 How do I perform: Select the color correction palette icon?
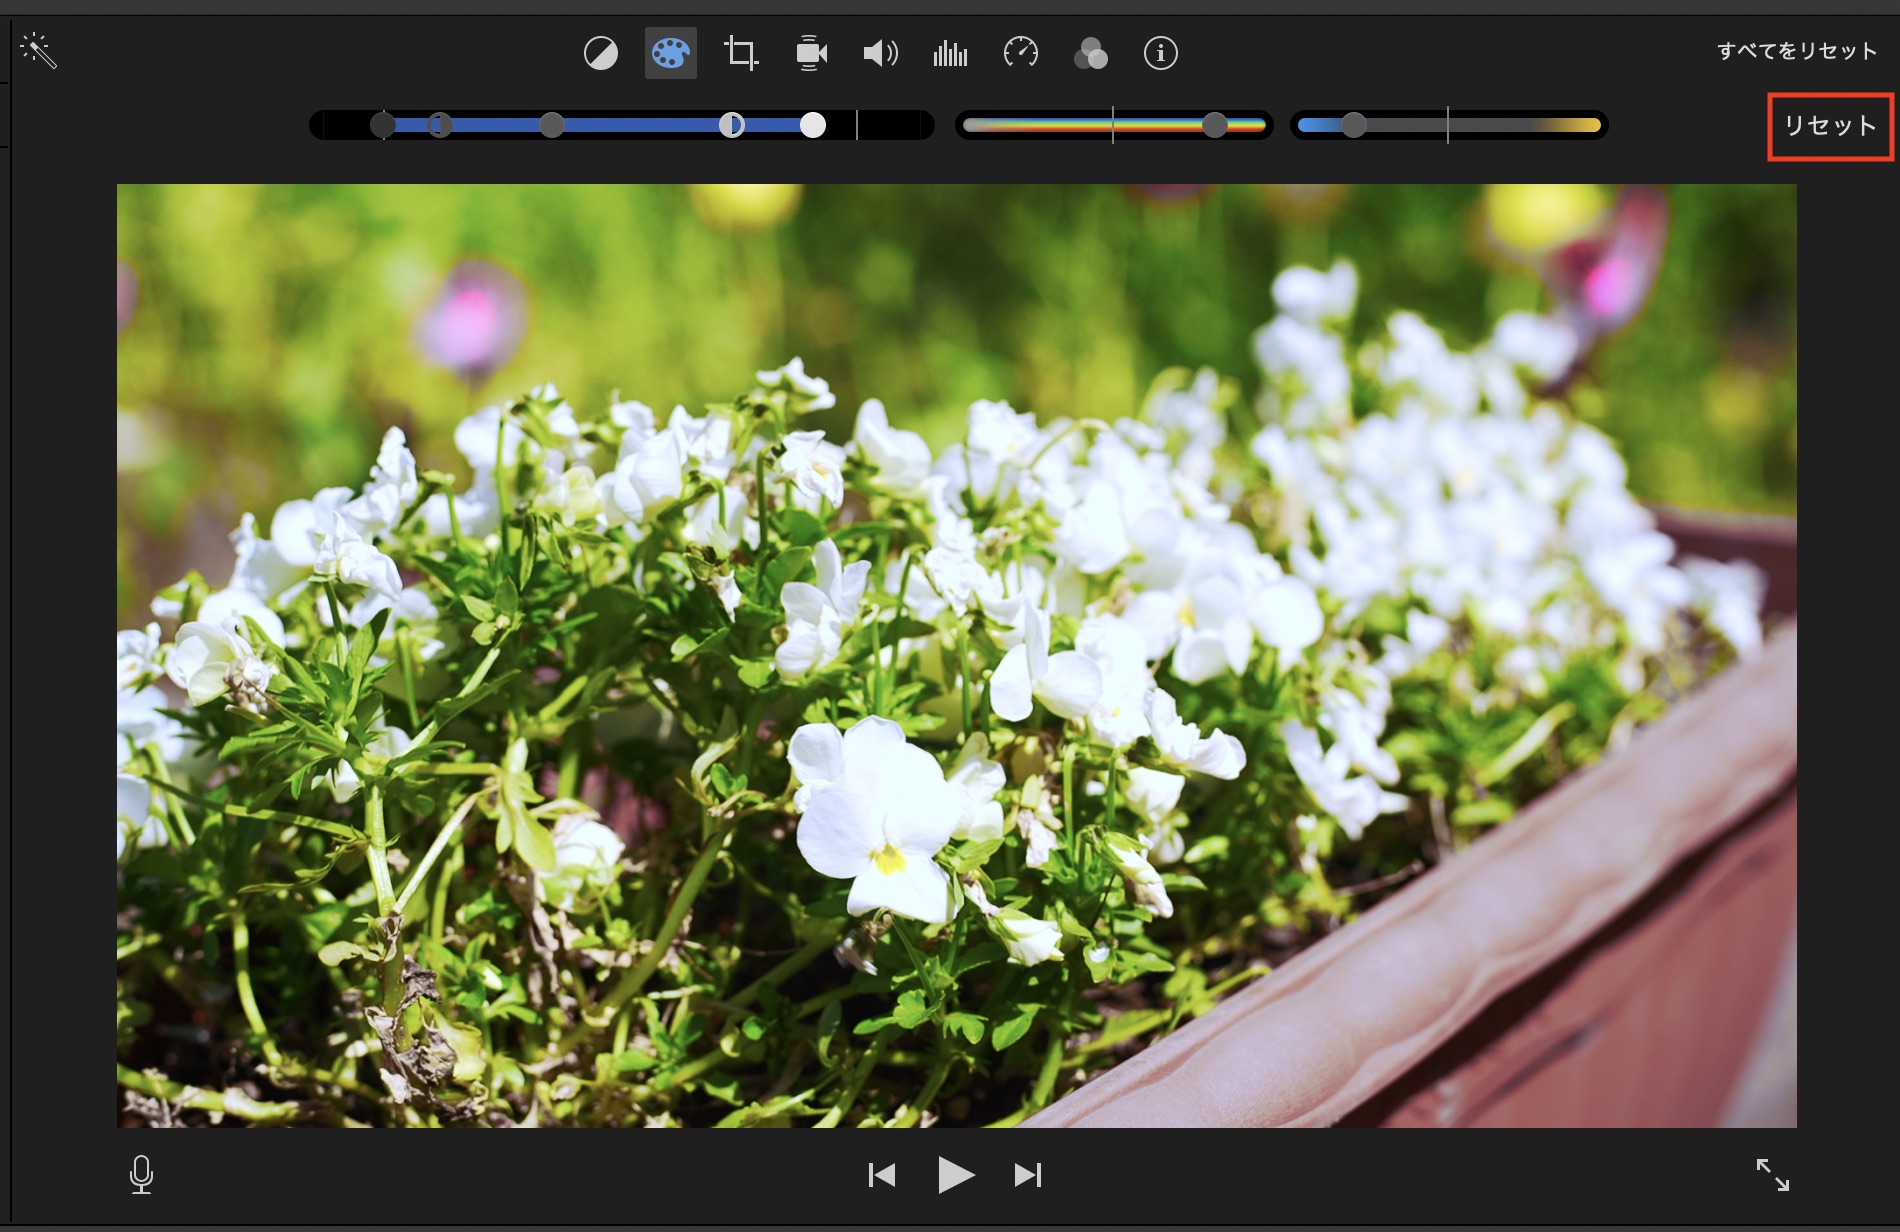click(670, 53)
